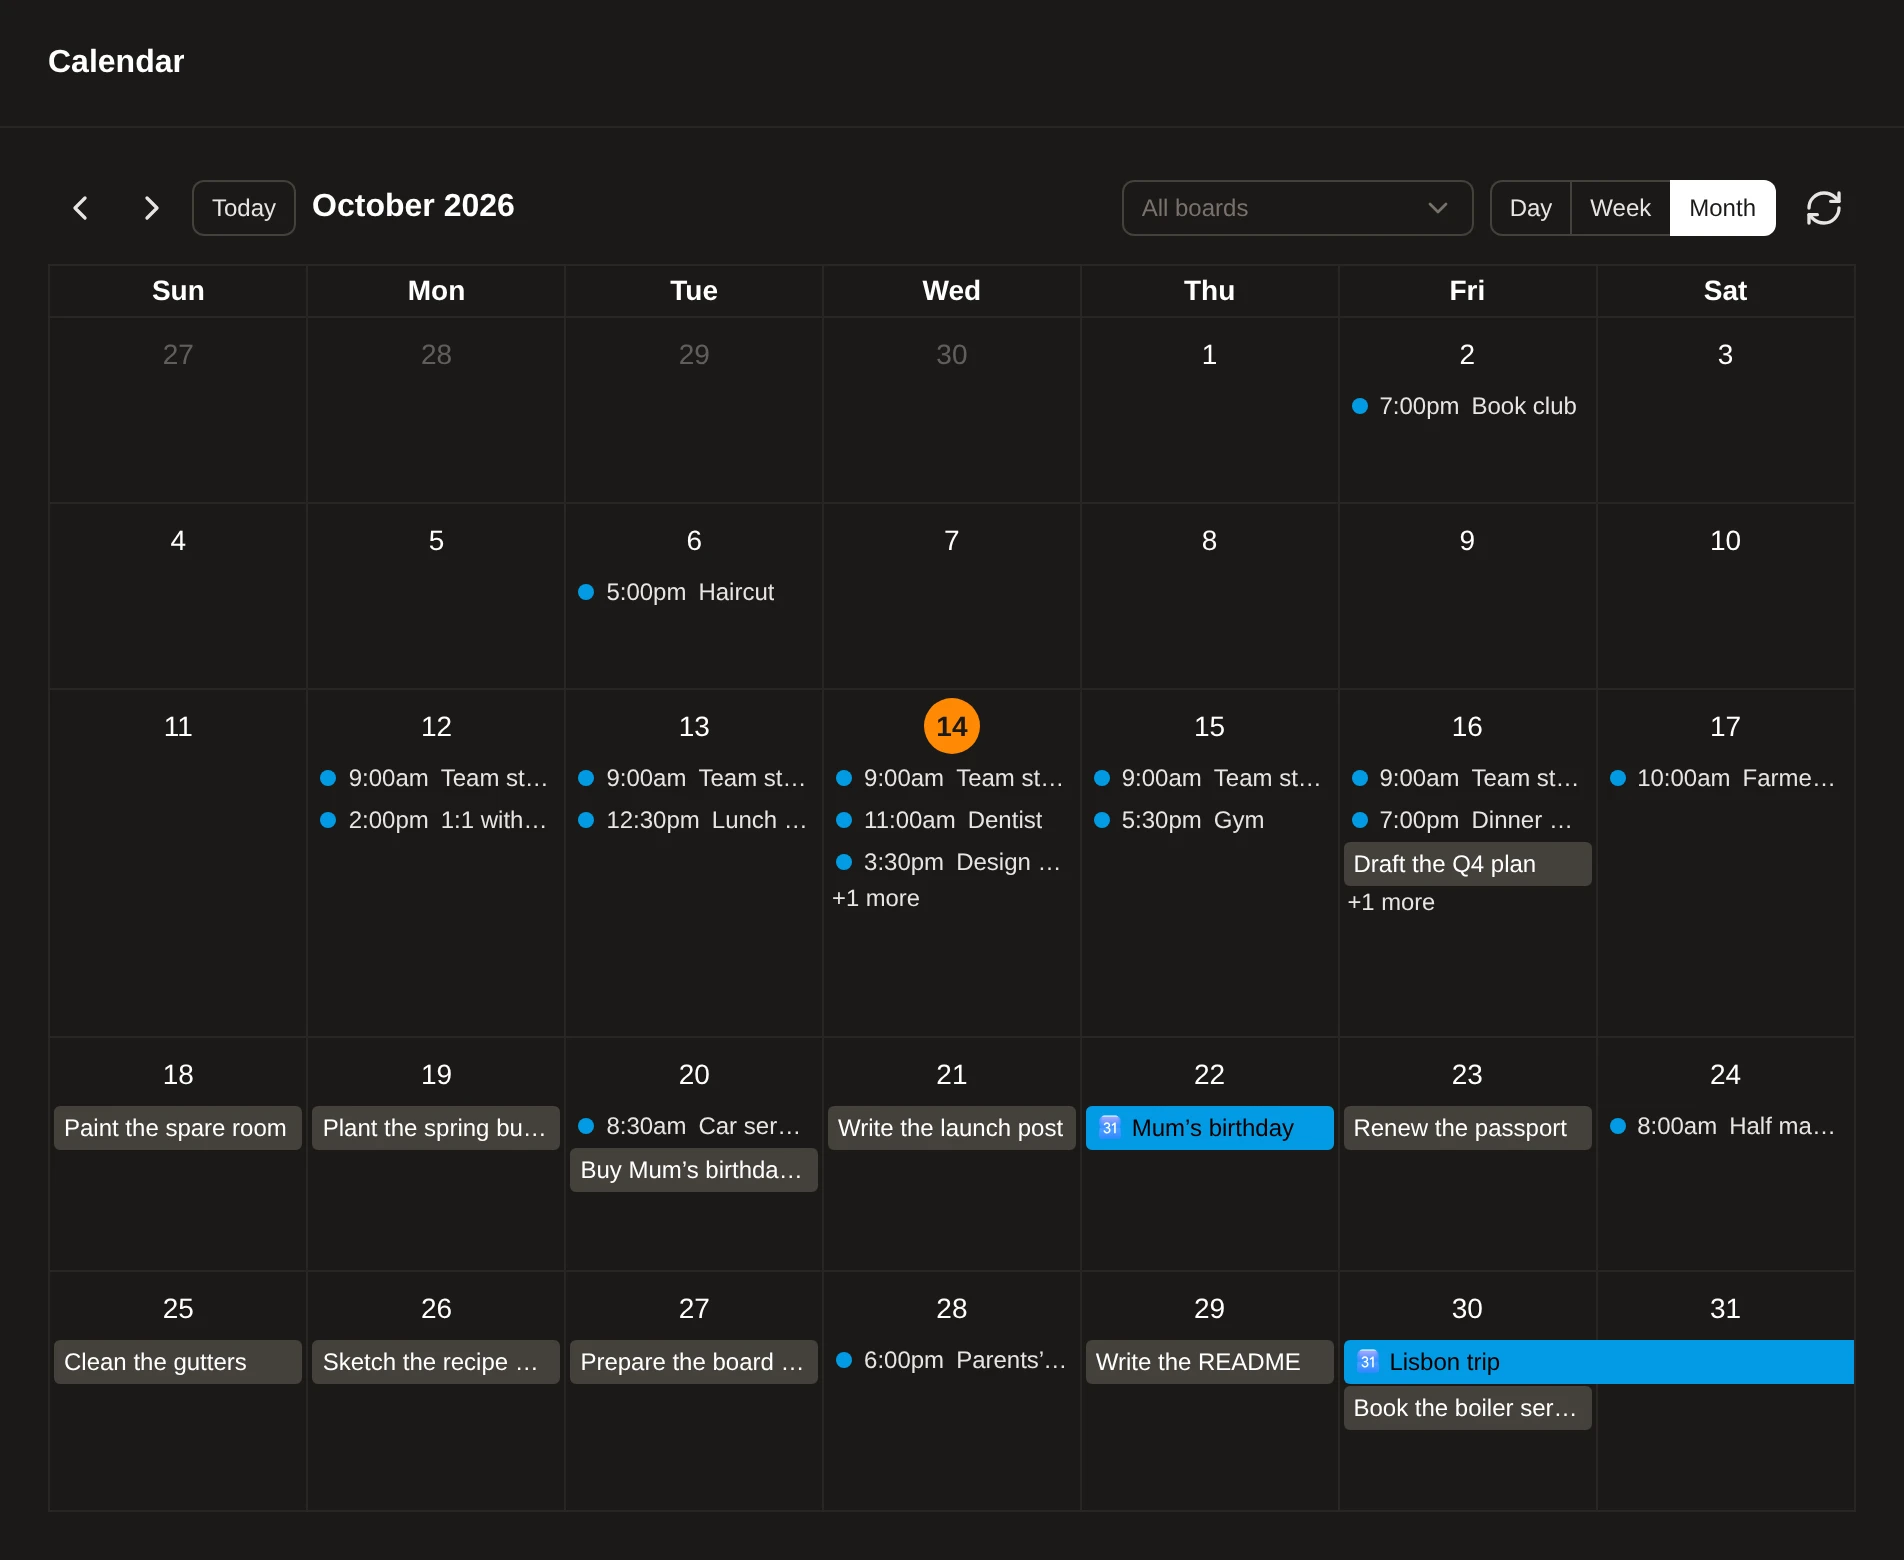Open the 2:00pm 1:1 event on 12th
This screenshot has height=1560, width=1904.
coord(436,820)
